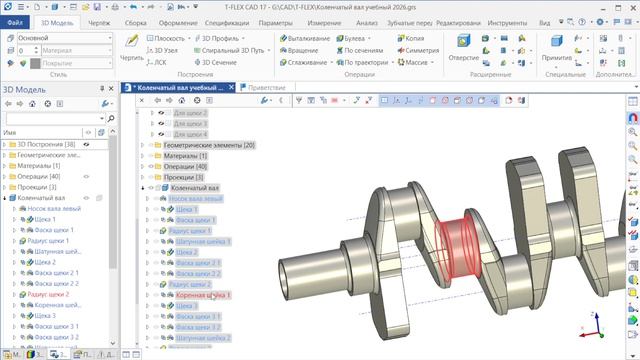Toggle visibility eye of Коленчатый вал in left panel
Image resolution: width=640 pixels, height=360 pixels.
[x=86, y=198]
